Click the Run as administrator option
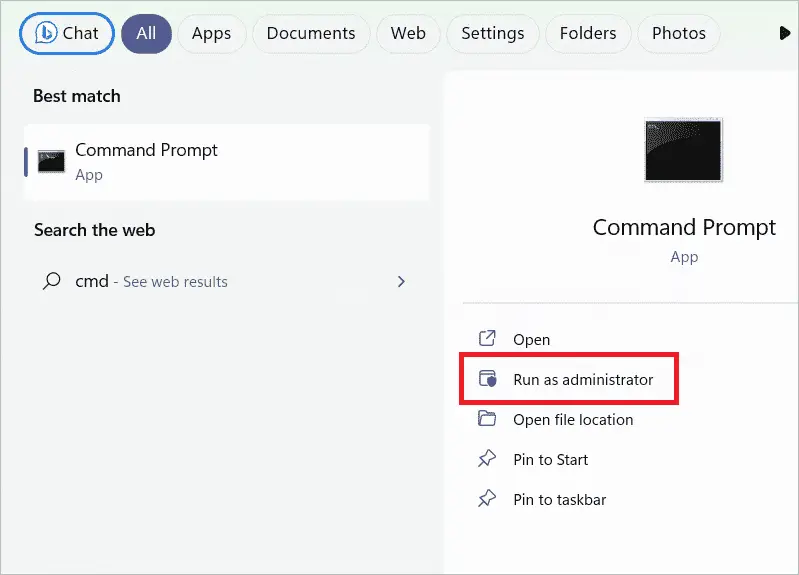The width and height of the screenshot is (799, 575). coord(569,379)
